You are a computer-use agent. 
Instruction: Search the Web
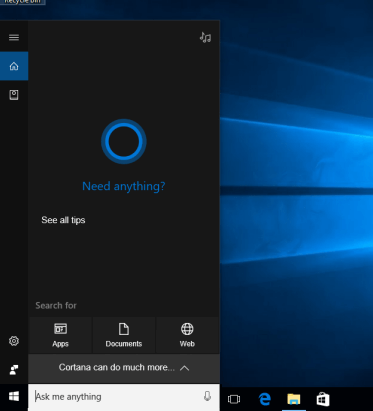187,335
